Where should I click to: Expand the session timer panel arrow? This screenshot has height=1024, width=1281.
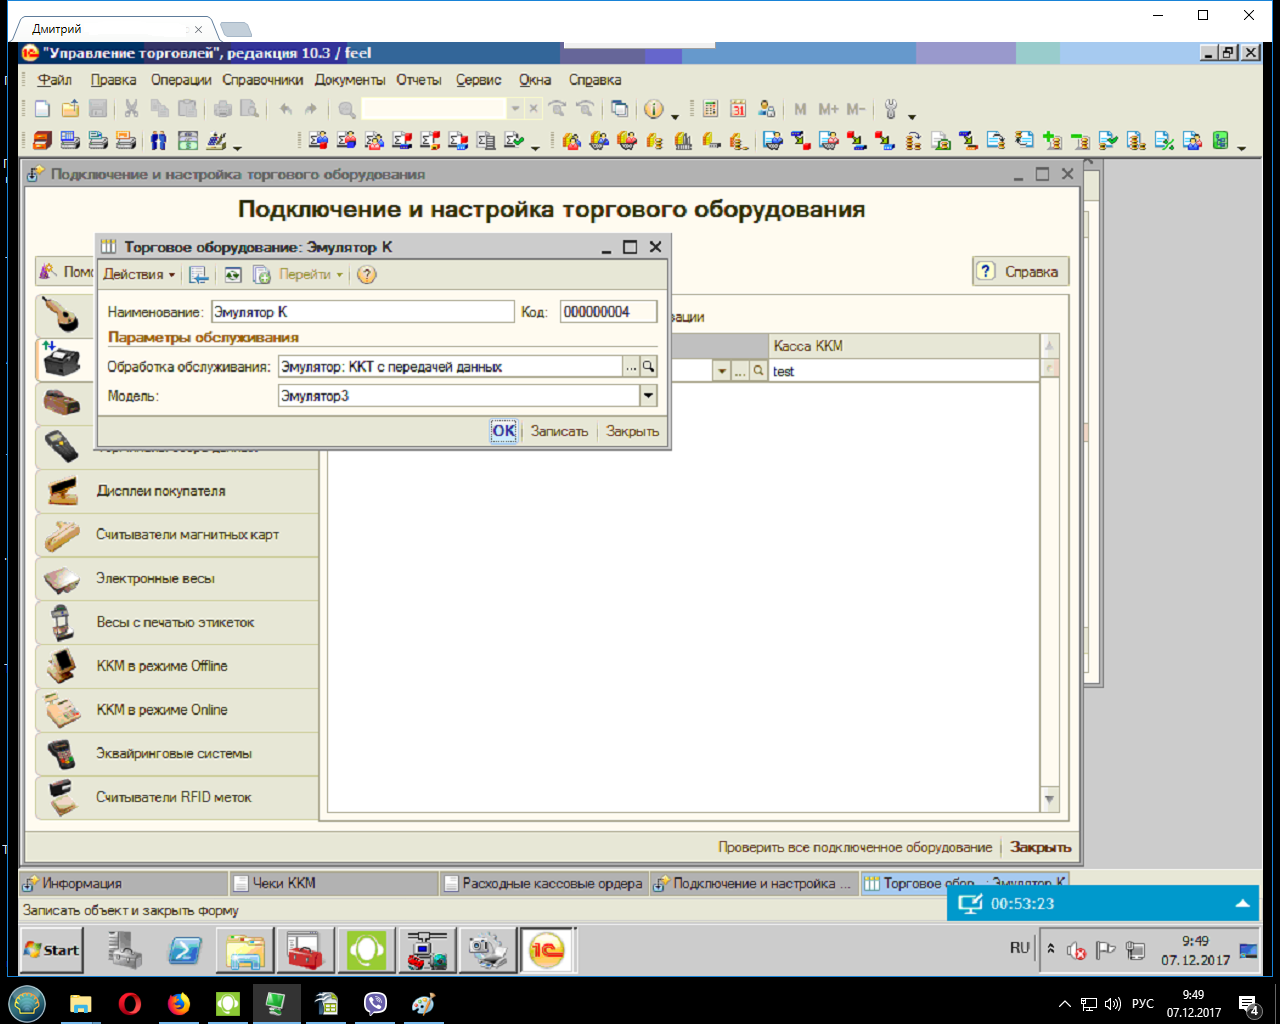pyautogui.click(x=1242, y=904)
